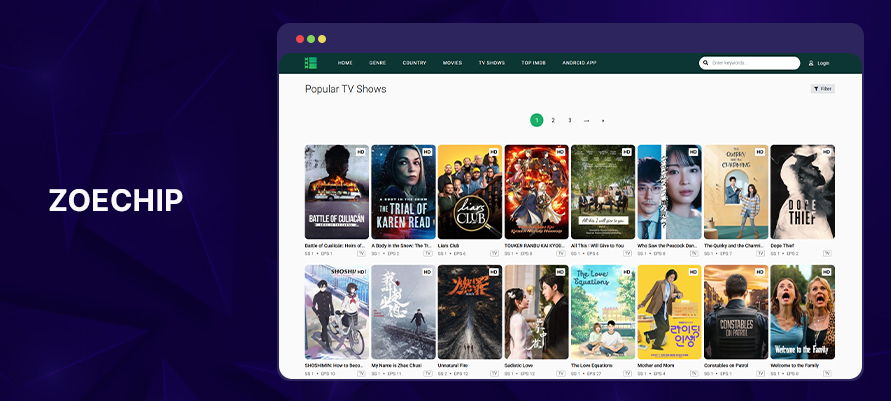Viewport: 891px width, 401px height.
Task: Click the TV tag under Unnatural Fire
Action: (494, 373)
